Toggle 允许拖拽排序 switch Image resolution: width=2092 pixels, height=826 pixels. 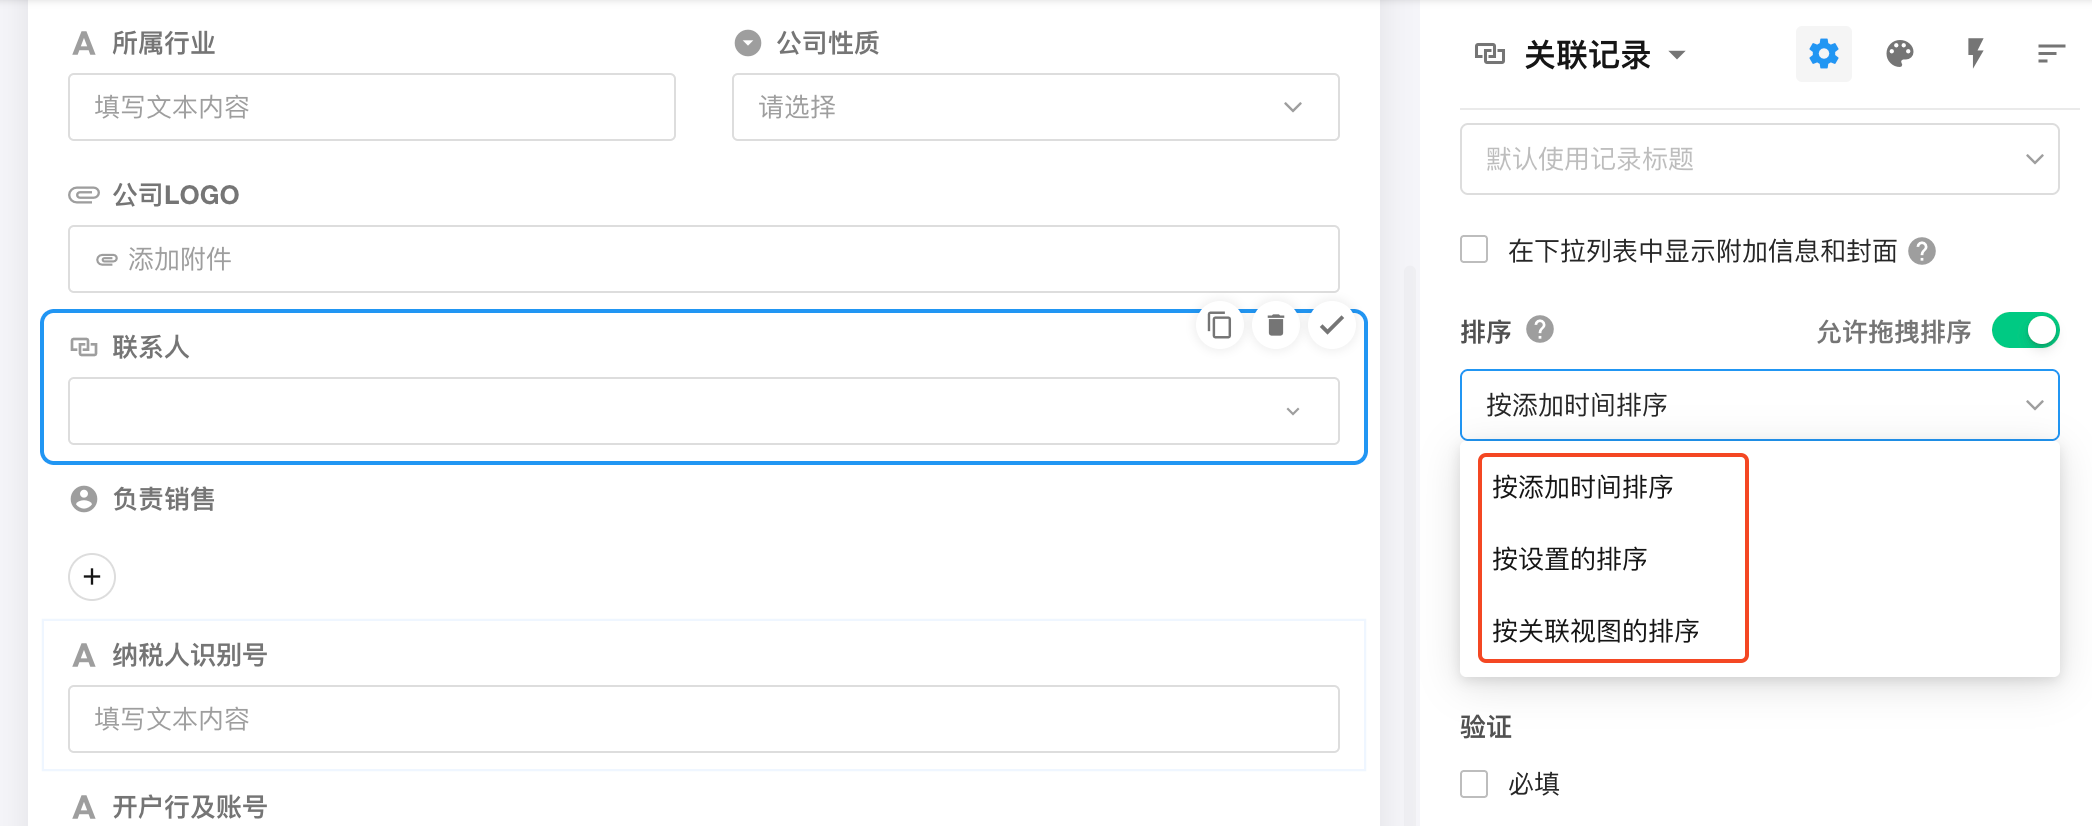[2025, 330]
